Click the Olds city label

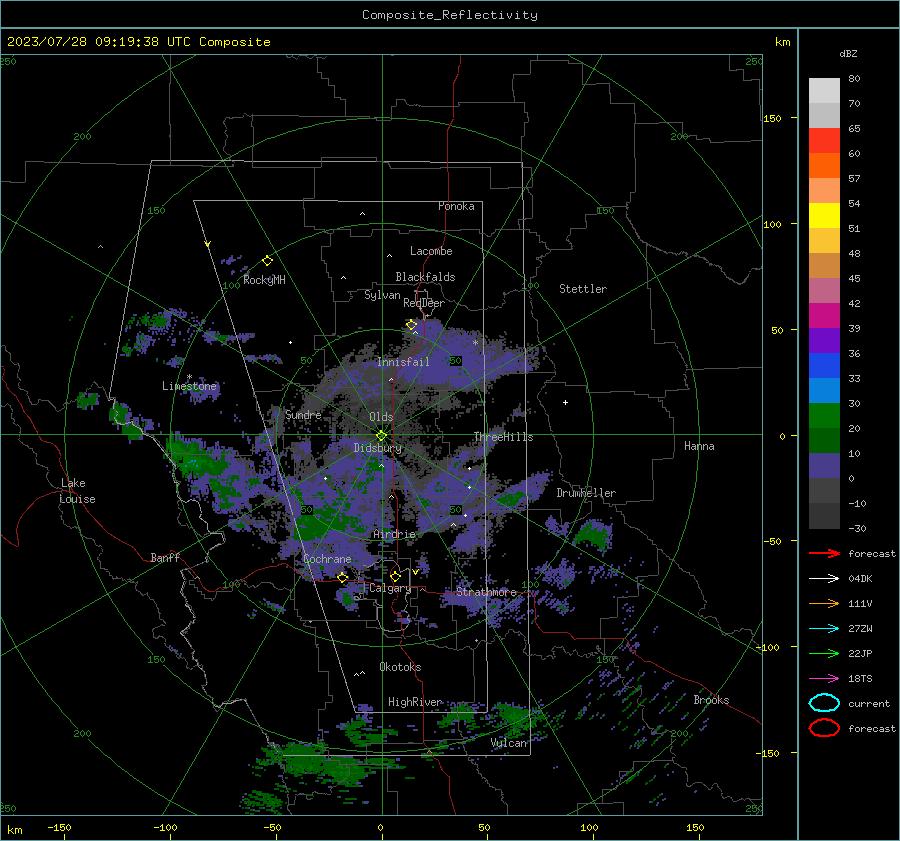point(381,417)
